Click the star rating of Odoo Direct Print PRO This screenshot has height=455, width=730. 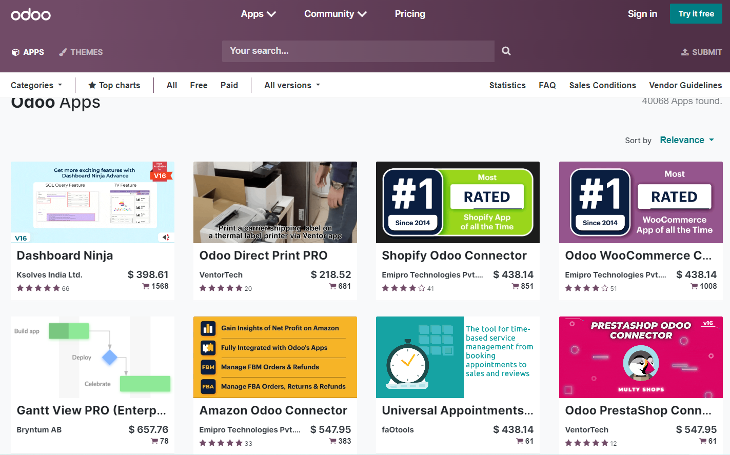tap(221, 288)
